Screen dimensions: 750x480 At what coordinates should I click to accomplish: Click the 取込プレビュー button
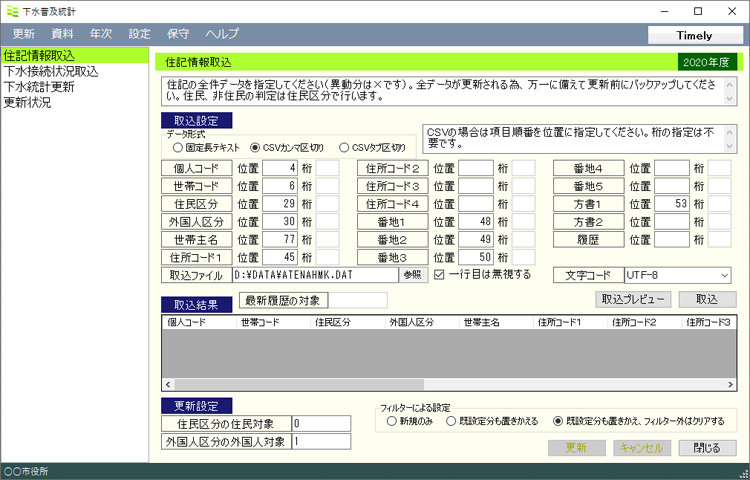[x=632, y=299]
